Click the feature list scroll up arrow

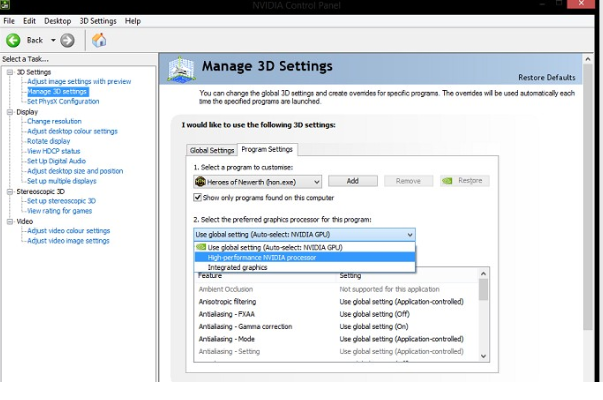(x=483, y=273)
